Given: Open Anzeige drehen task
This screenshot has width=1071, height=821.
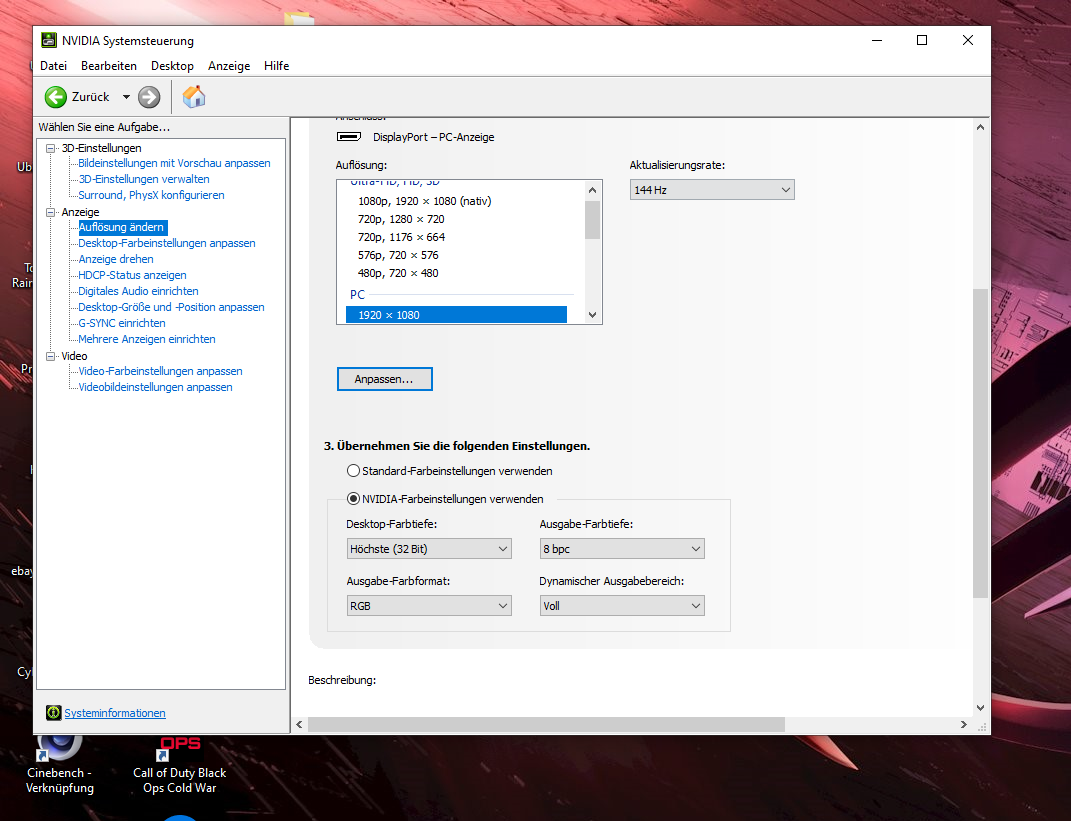Looking at the screenshot, I should [116, 260].
